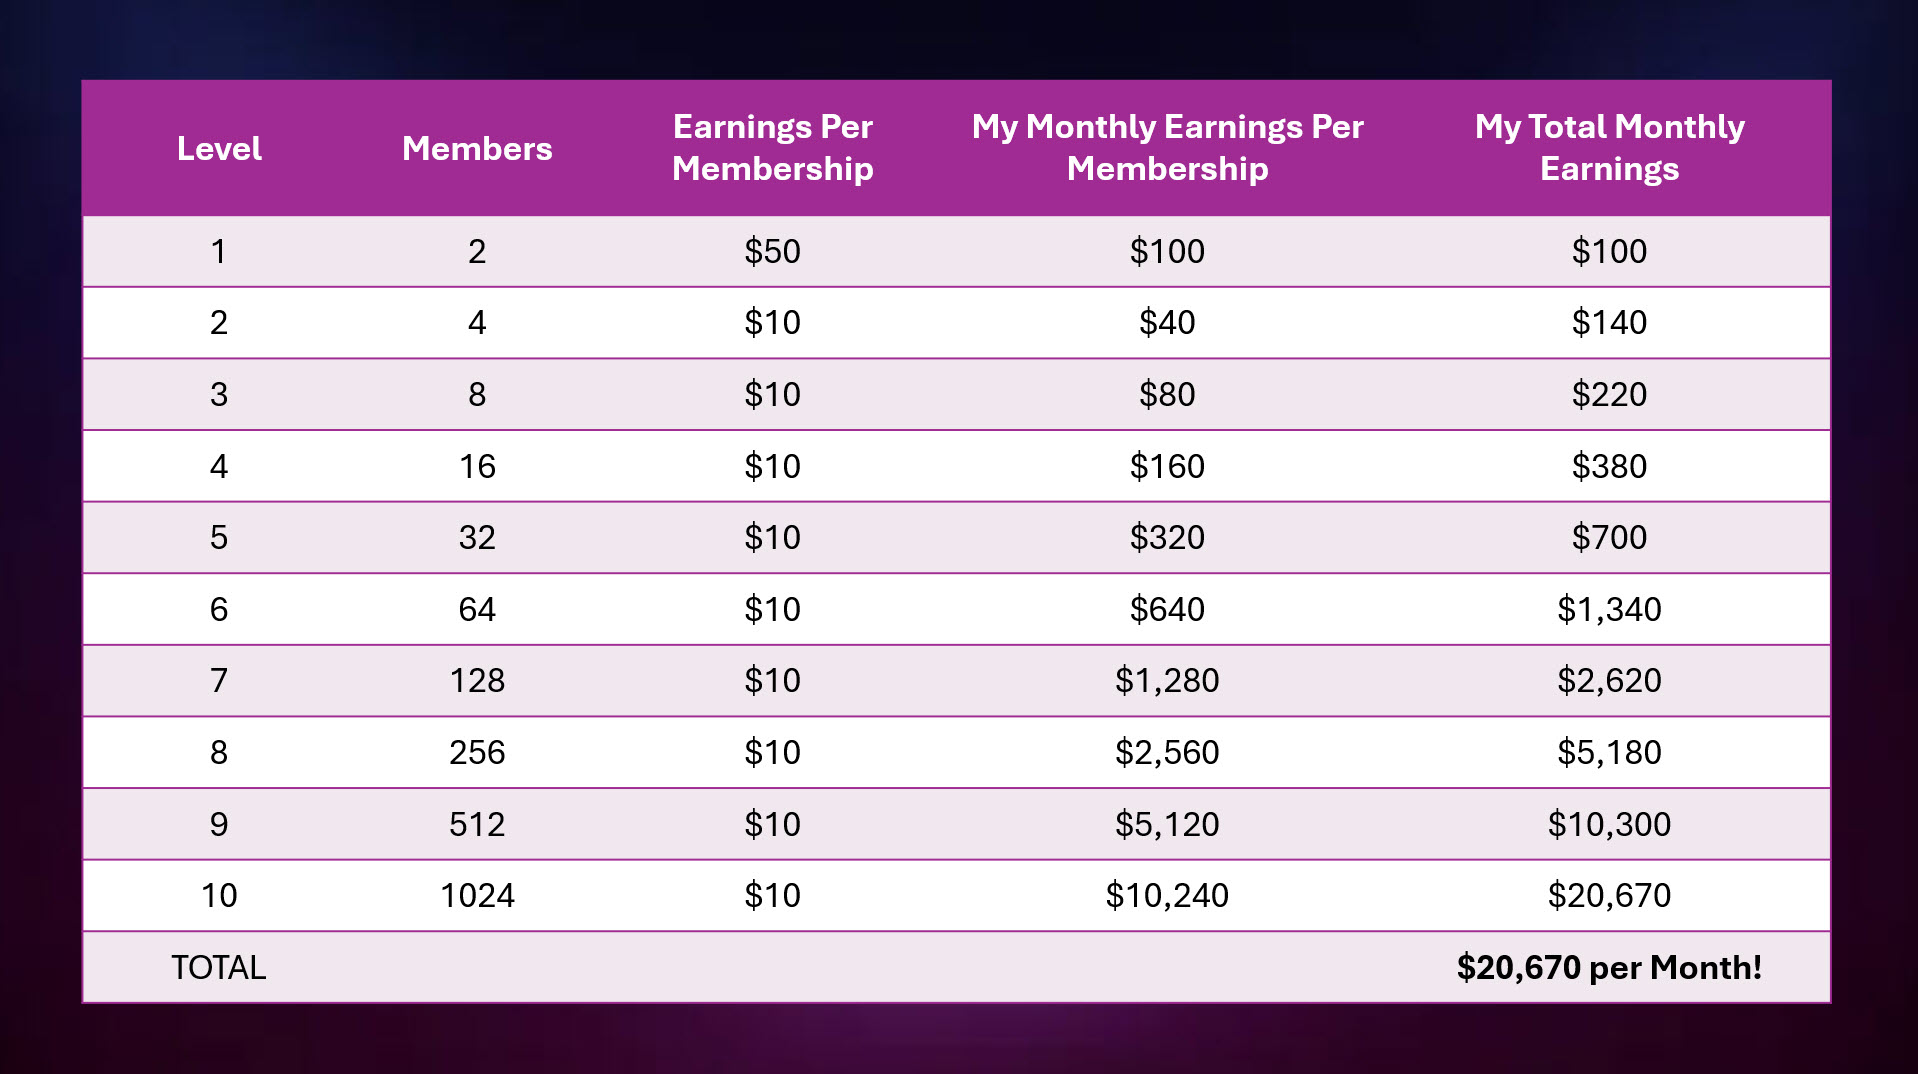Click the 1024 members cell

point(477,895)
